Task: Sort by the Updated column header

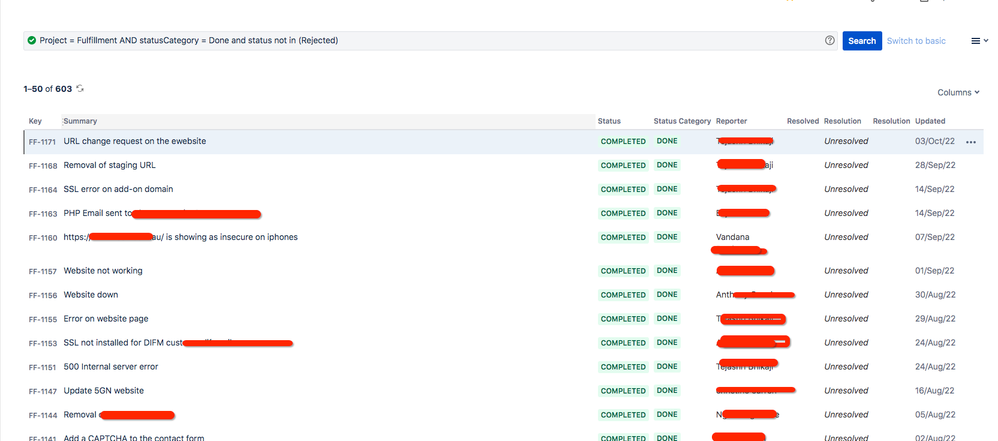Action: 930,121
